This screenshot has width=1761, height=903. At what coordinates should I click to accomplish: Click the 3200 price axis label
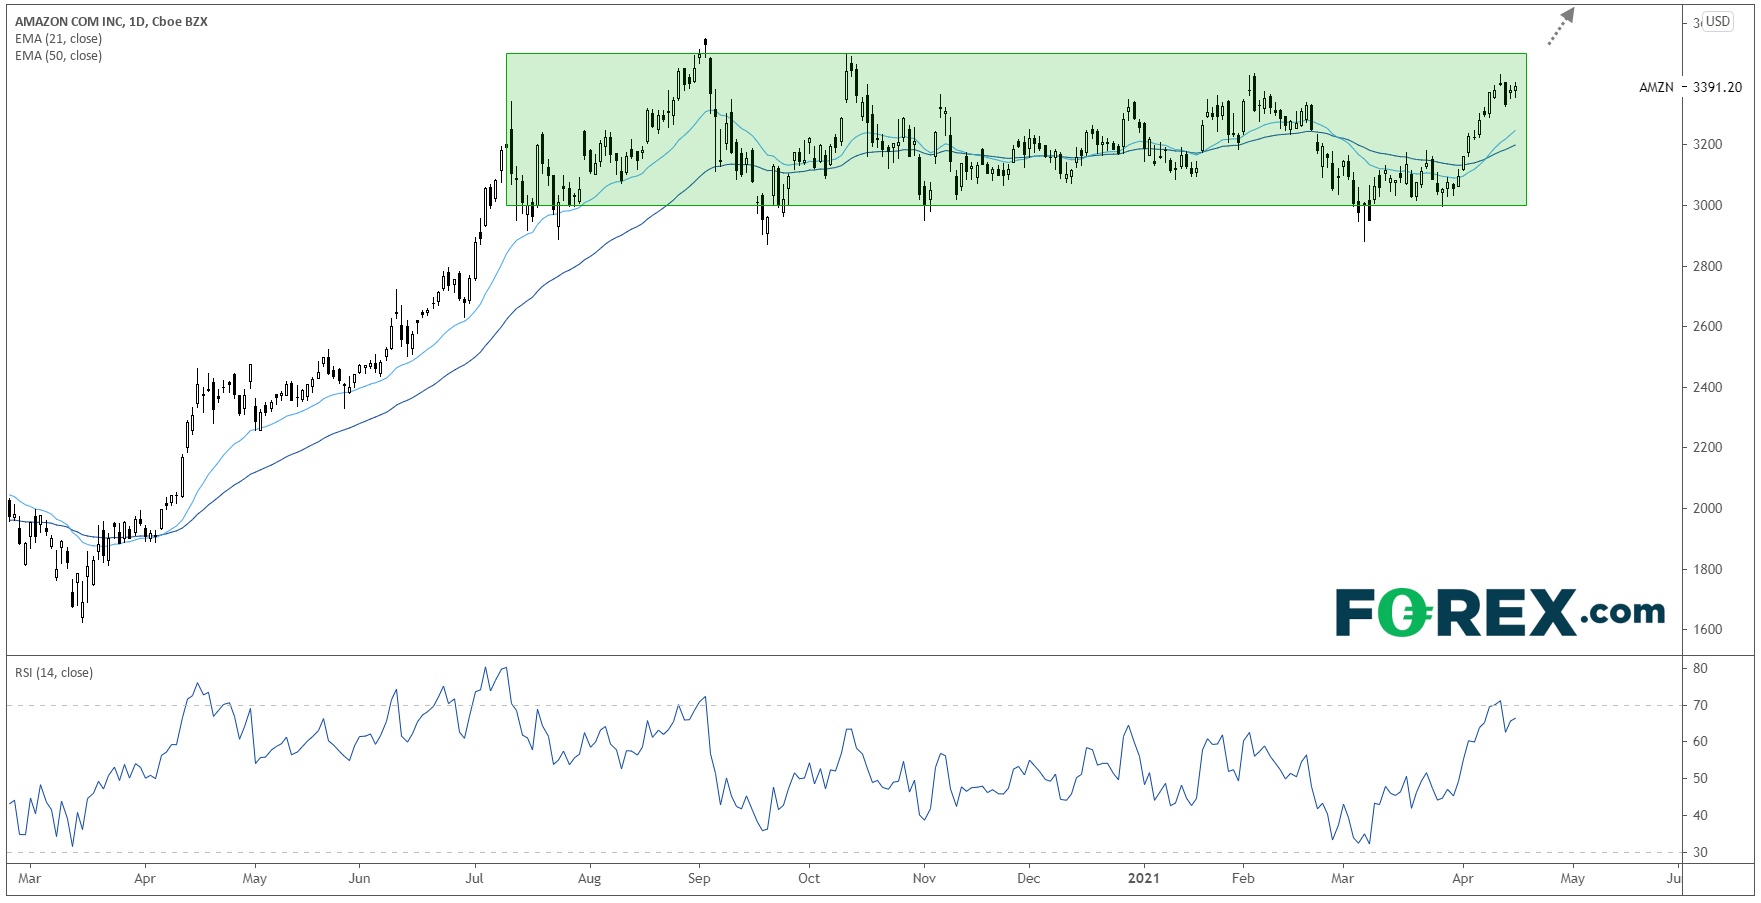1707,144
